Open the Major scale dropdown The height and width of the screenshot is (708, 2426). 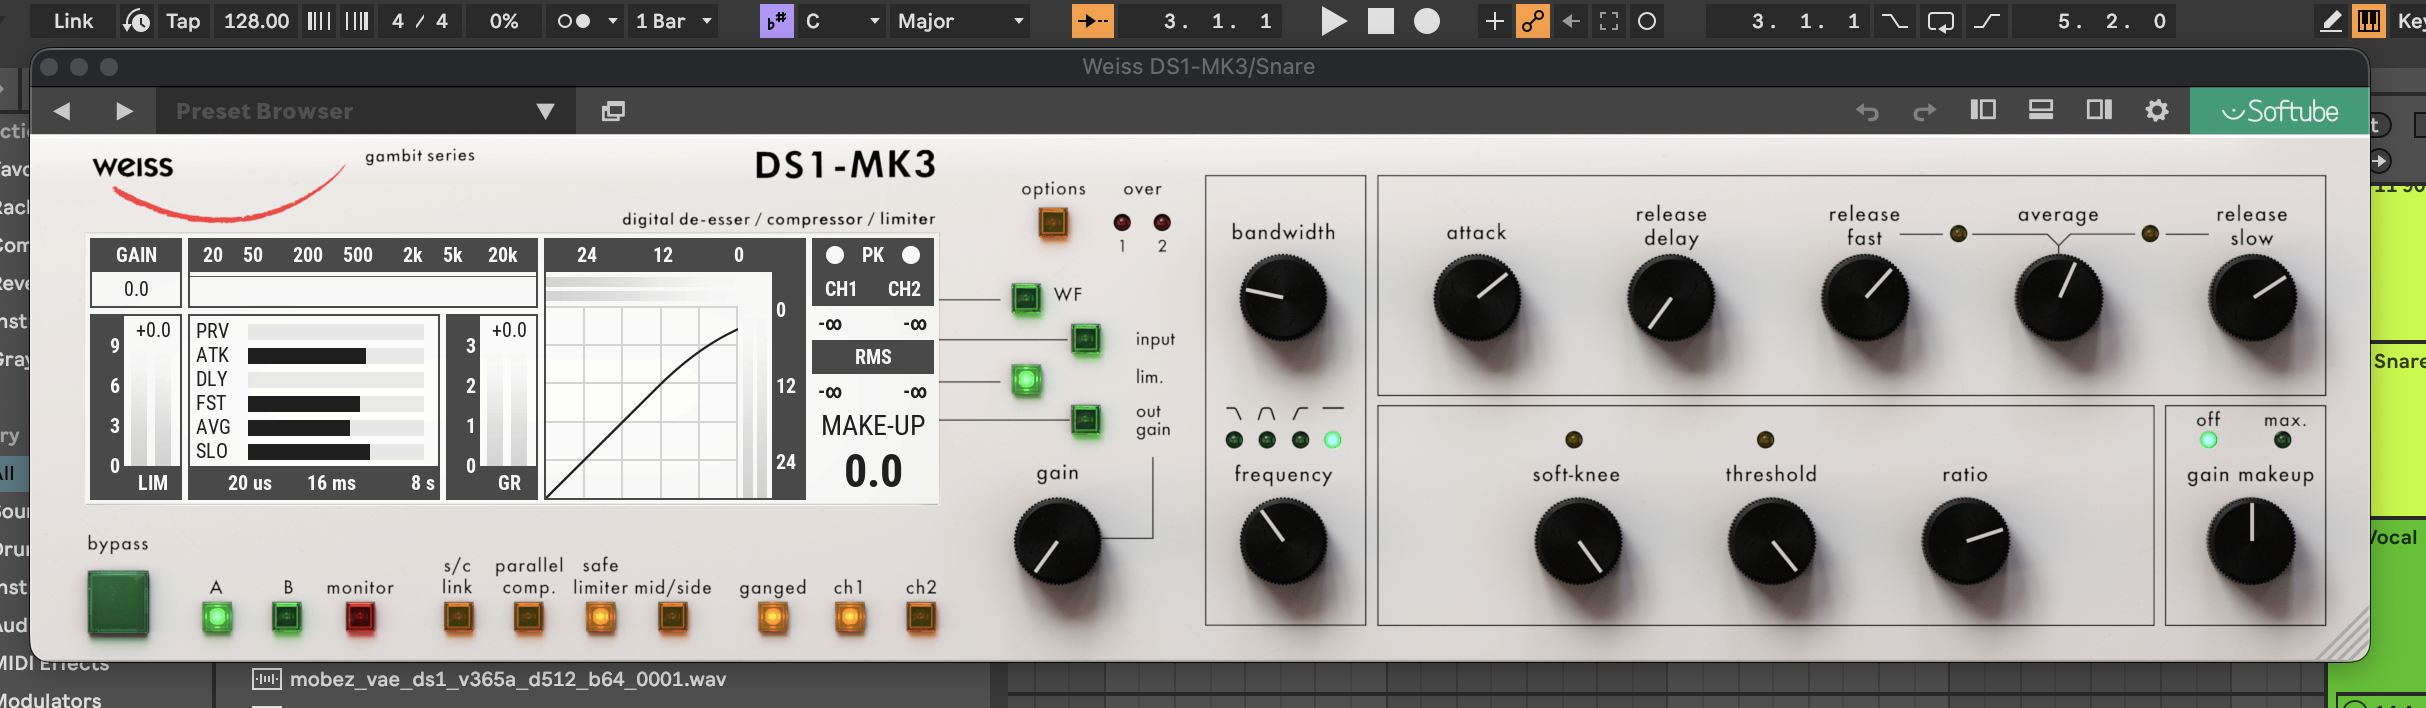(960, 21)
